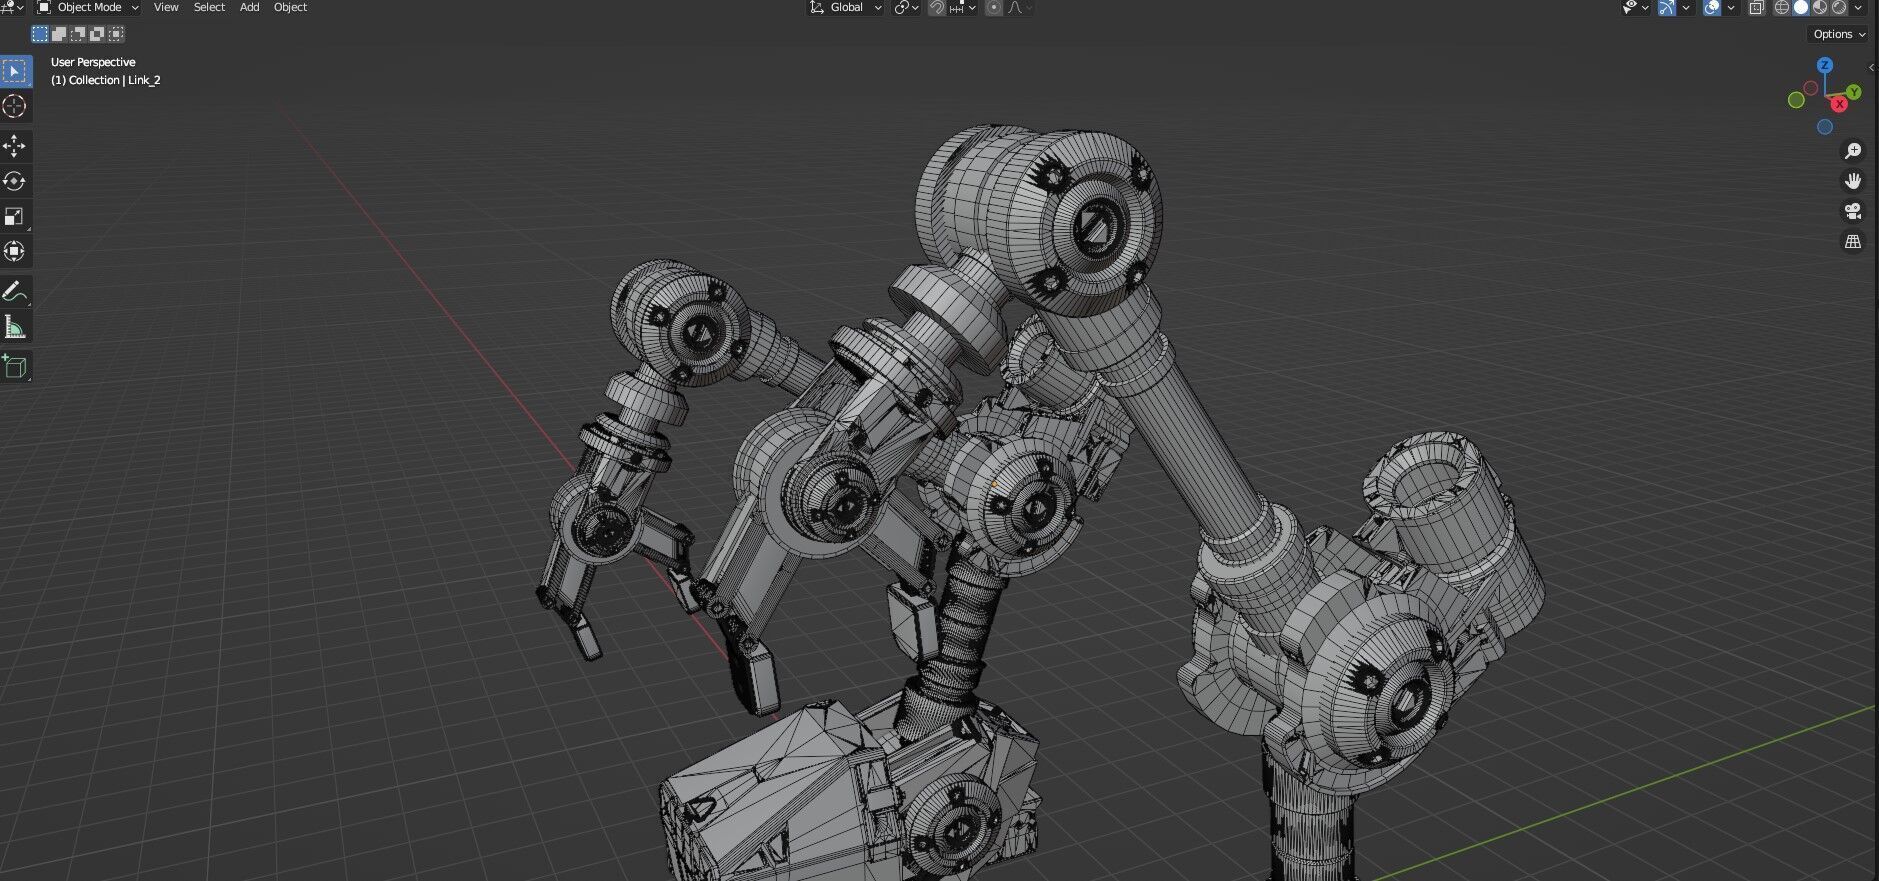Click the negative X axis gizmo circle
1879x881 pixels.
1811,89
